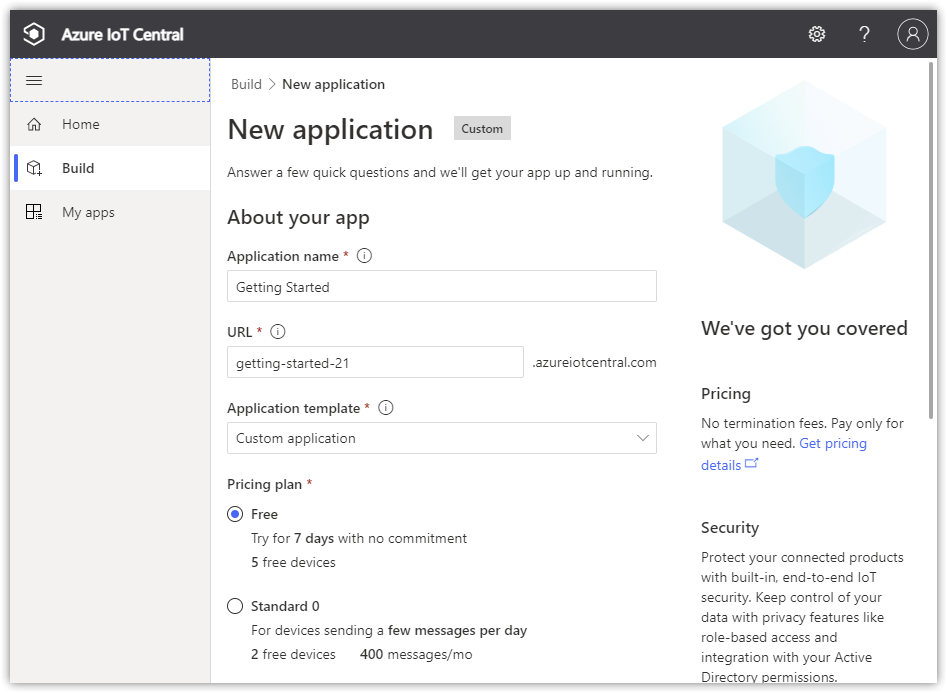The image size is (947, 693).
Task: Click the "5 free devices" text
Action: (x=294, y=562)
